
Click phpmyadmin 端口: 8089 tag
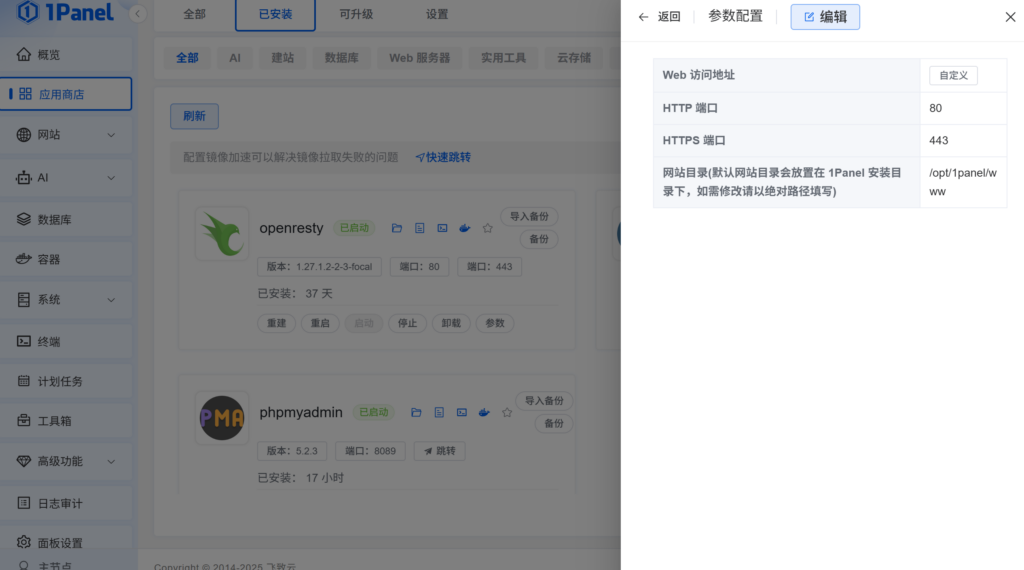click(370, 451)
